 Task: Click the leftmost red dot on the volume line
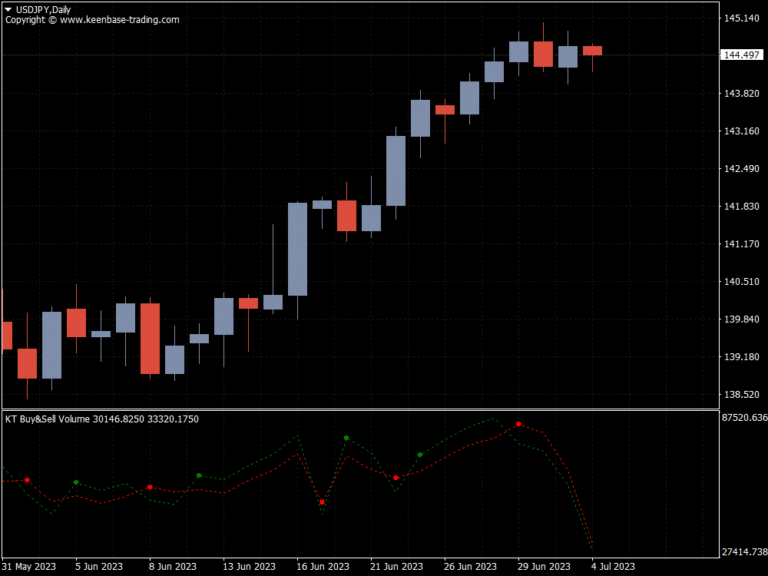(x=27, y=480)
